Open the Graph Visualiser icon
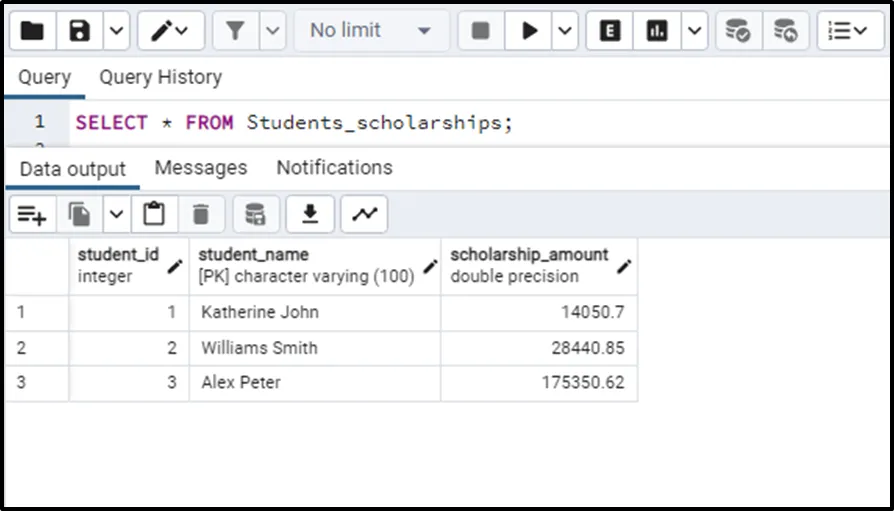This screenshot has width=894, height=511. [363, 214]
